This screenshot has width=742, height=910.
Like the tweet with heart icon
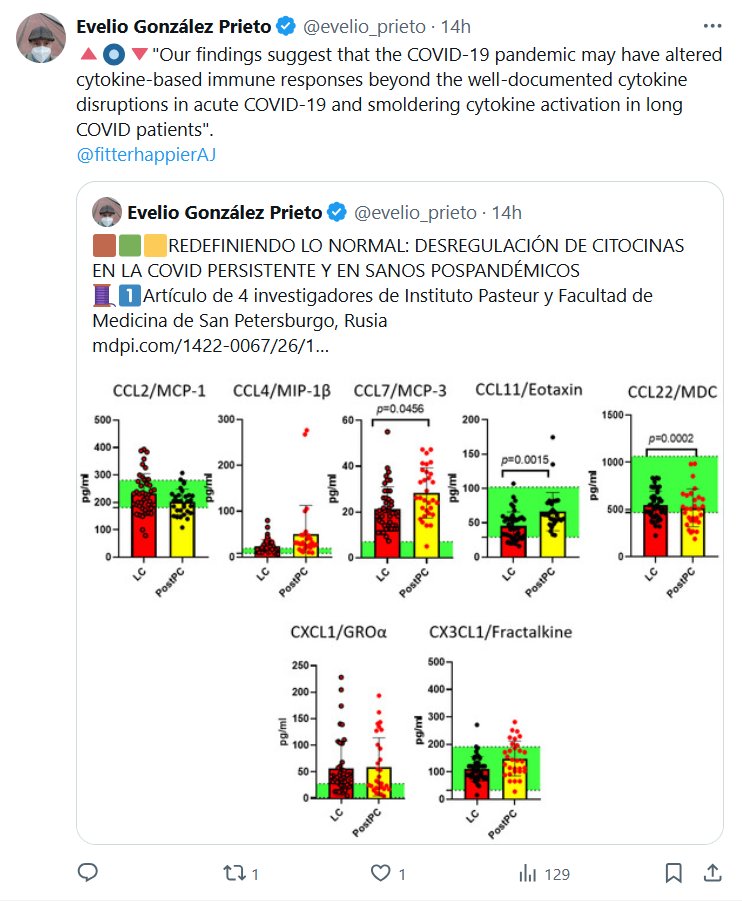coord(380,873)
